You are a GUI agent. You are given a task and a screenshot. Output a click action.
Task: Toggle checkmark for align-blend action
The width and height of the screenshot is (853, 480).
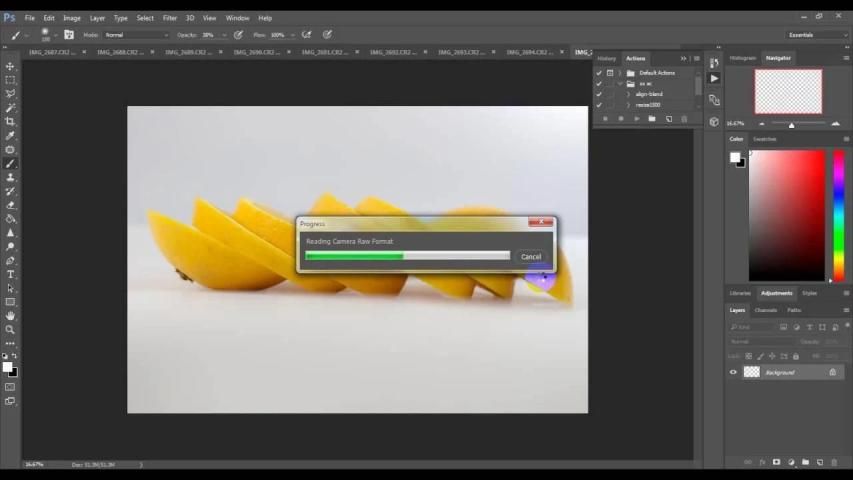tap(599, 94)
